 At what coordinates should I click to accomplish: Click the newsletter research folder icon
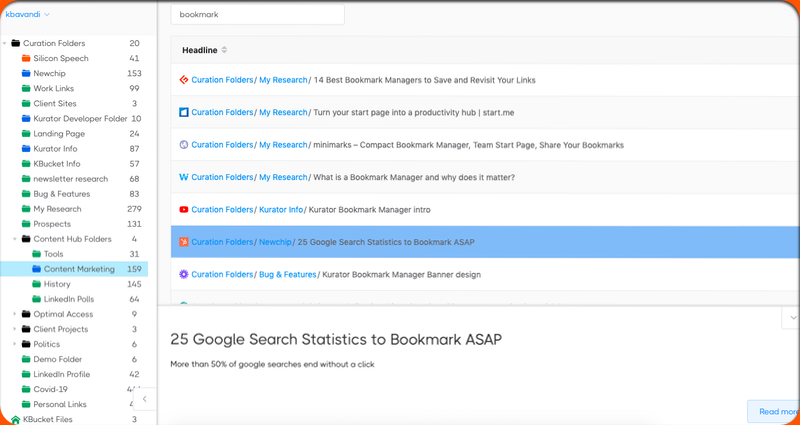pyautogui.click(x=26, y=179)
